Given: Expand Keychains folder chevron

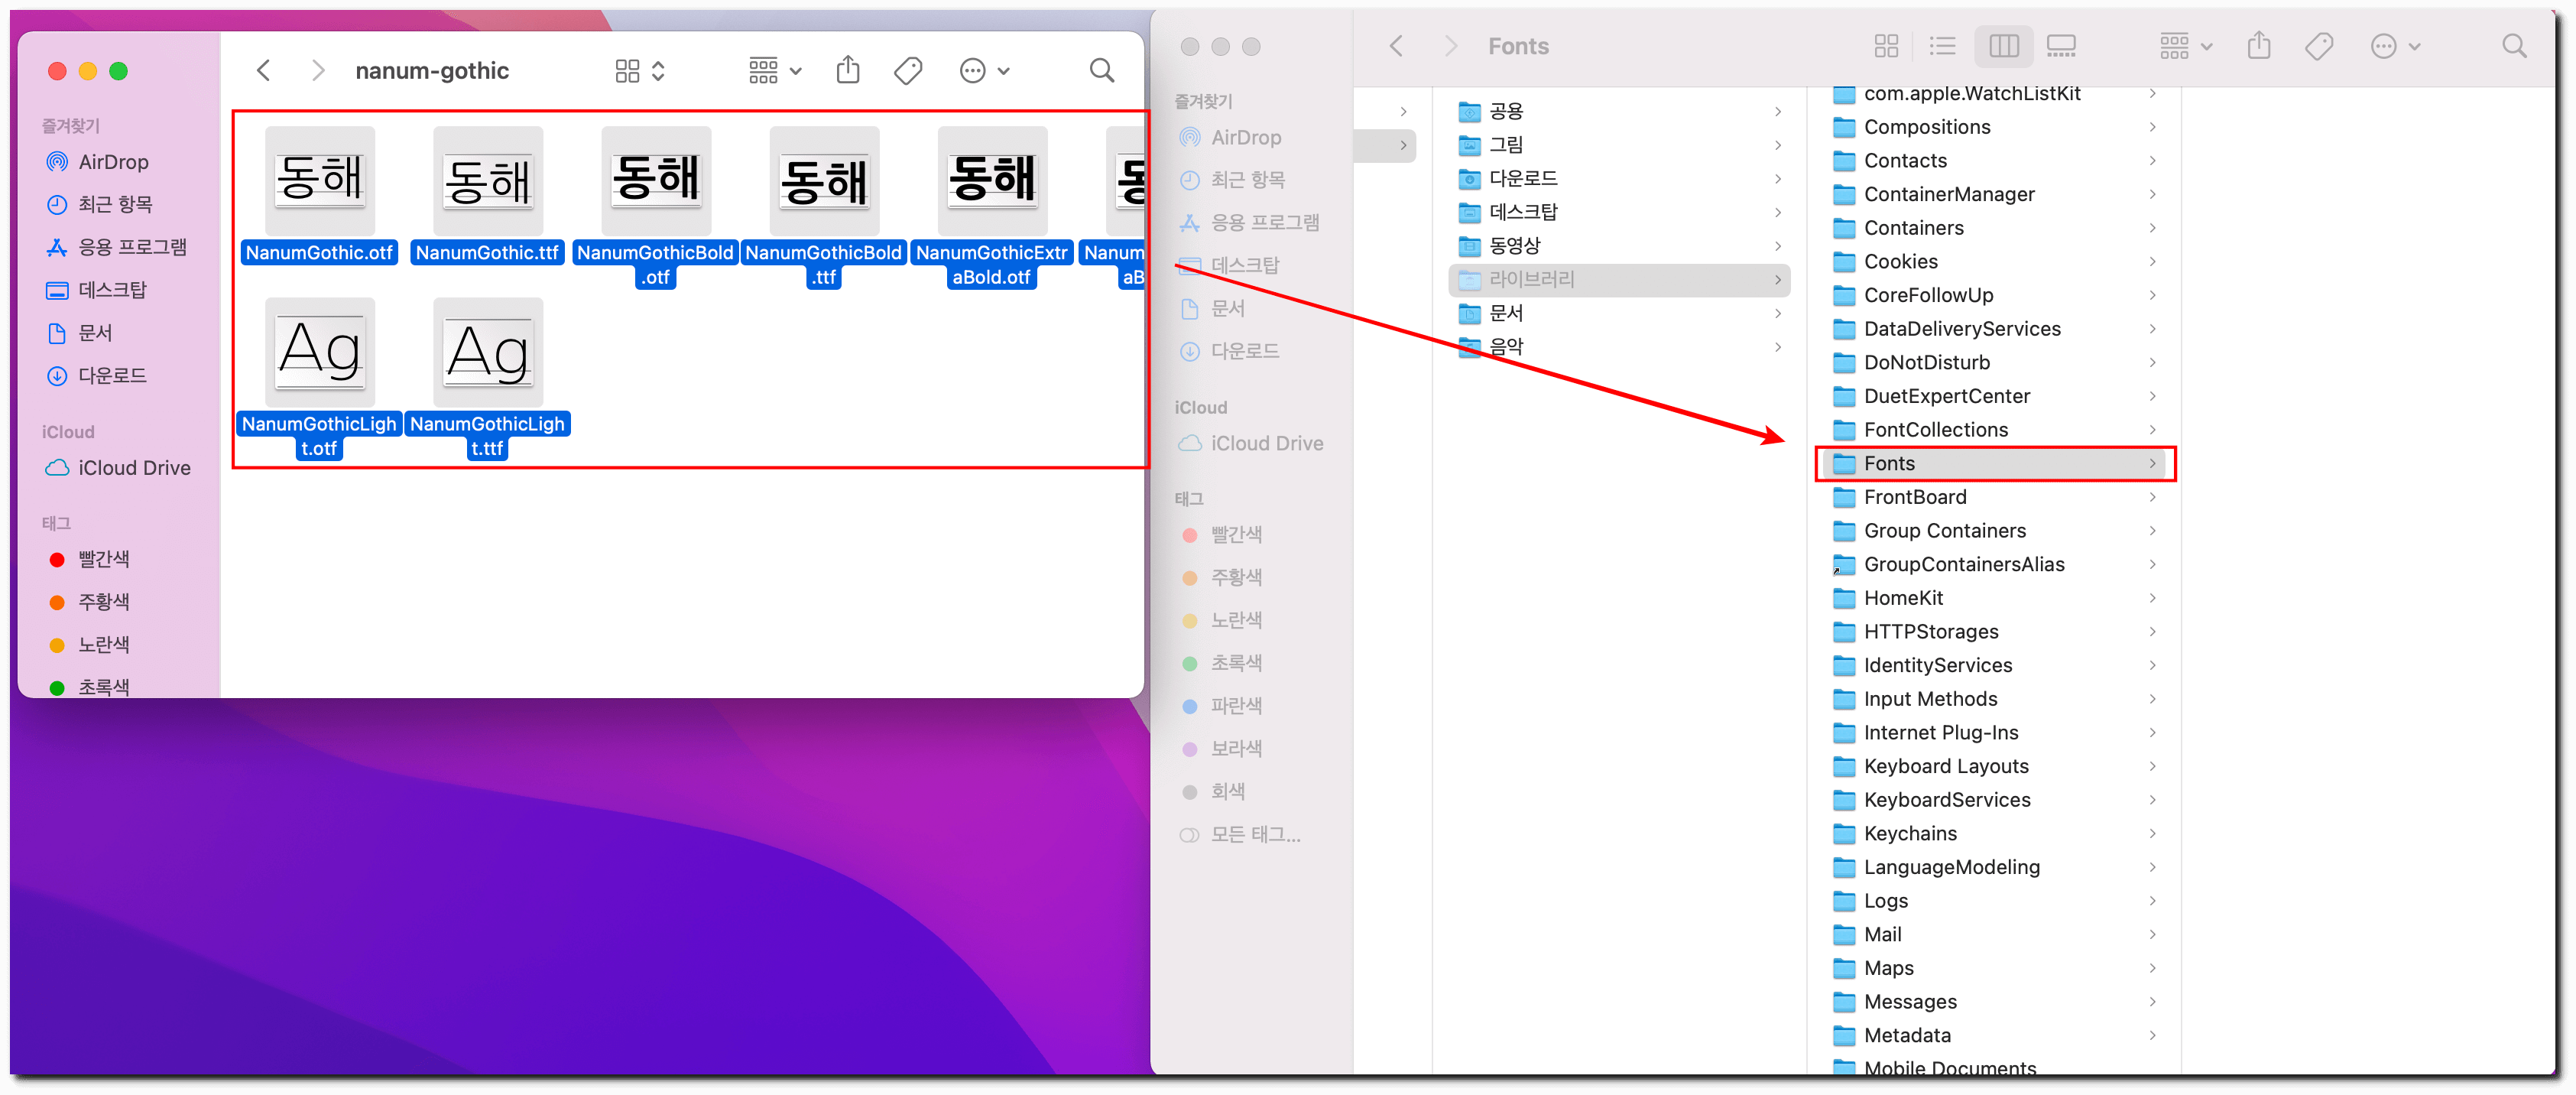Looking at the screenshot, I should click(x=2152, y=834).
